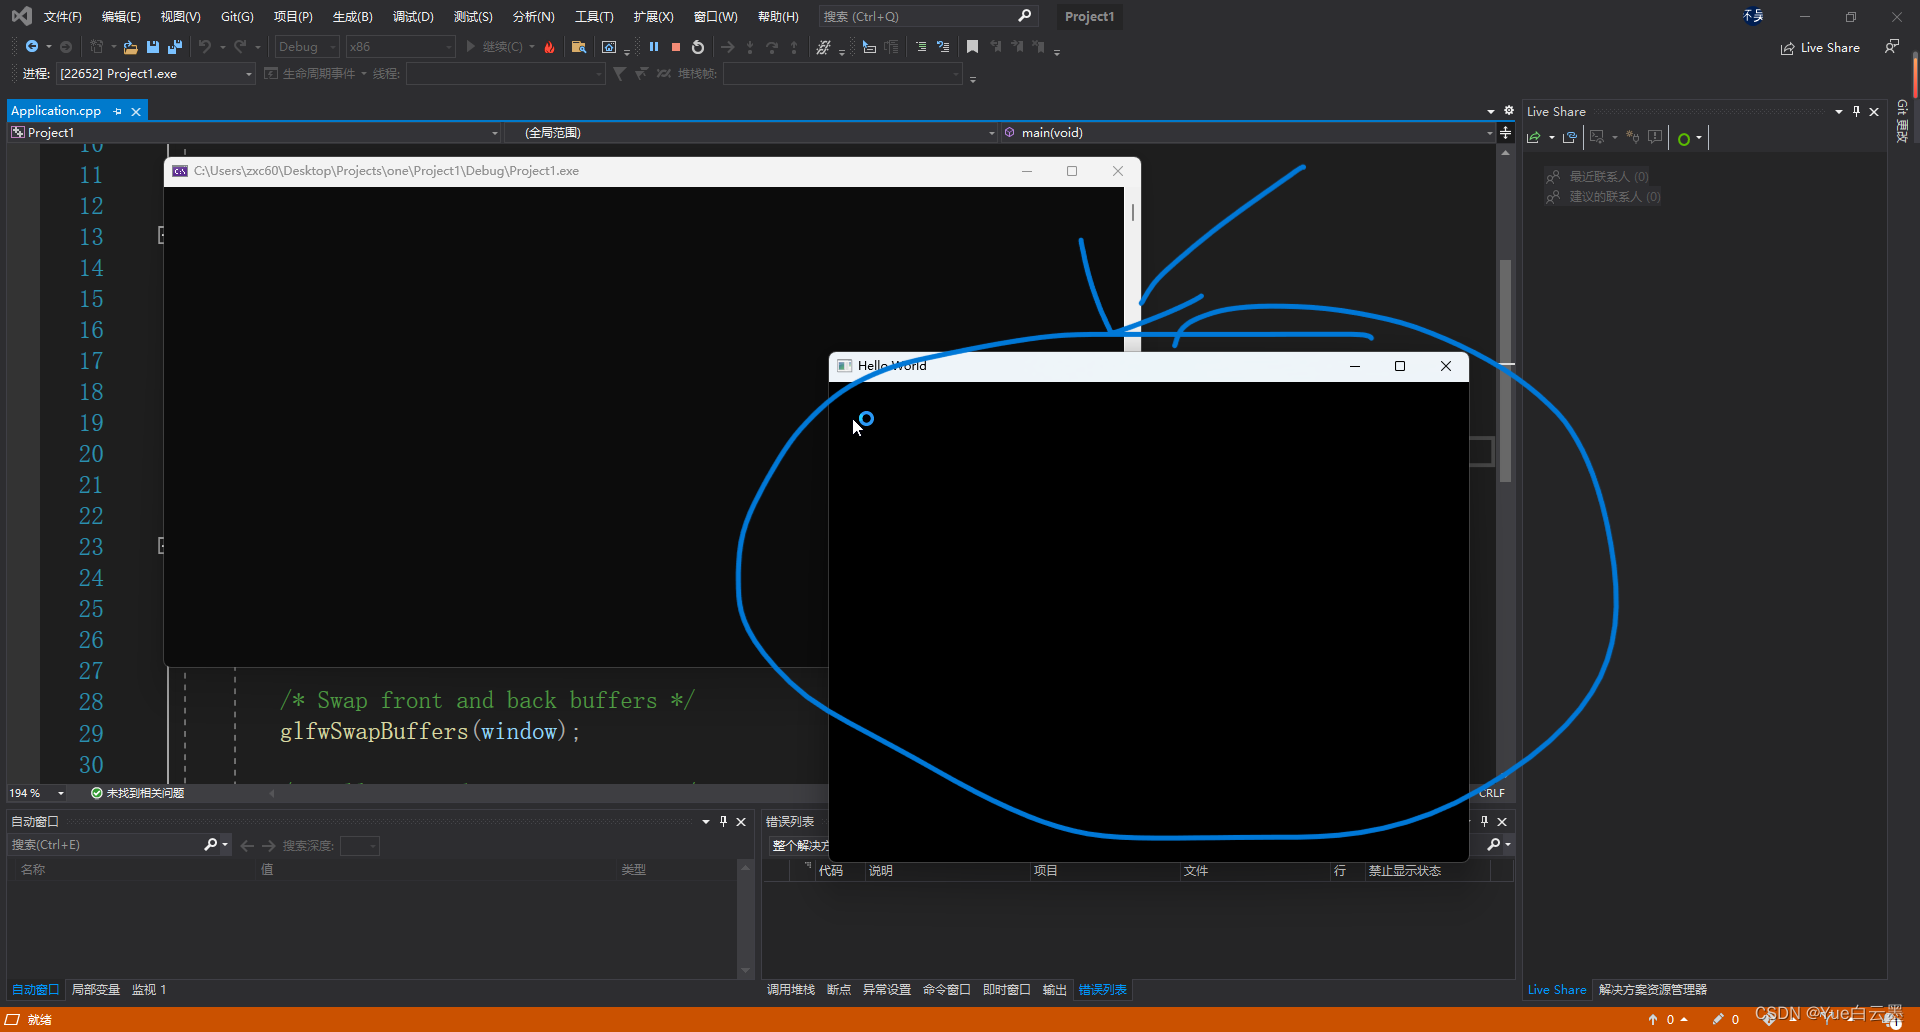Stop debugging with the red square
1920x1032 pixels.
[x=676, y=47]
